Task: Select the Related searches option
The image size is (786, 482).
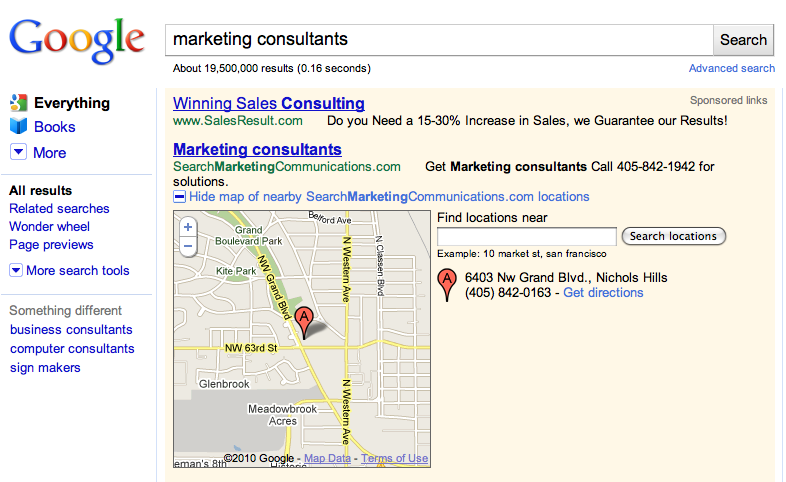Action: click(x=59, y=209)
